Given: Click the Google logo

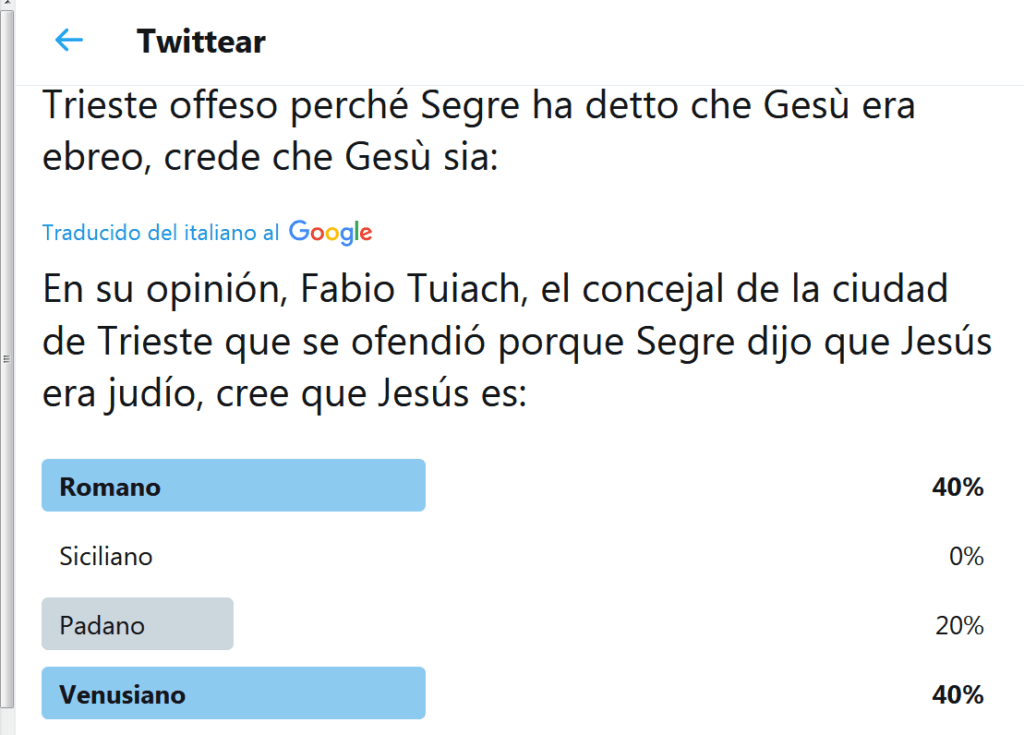Looking at the screenshot, I should (330, 232).
